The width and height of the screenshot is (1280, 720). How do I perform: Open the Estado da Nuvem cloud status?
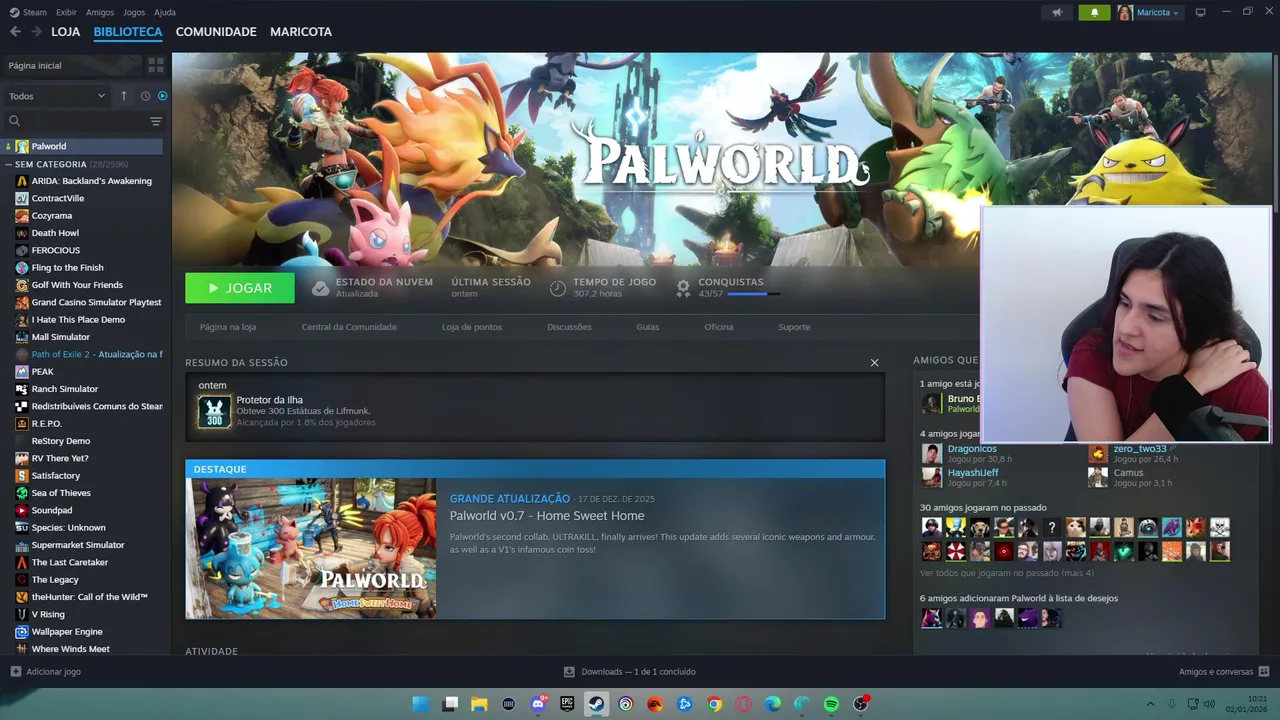pyautogui.click(x=372, y=288)
